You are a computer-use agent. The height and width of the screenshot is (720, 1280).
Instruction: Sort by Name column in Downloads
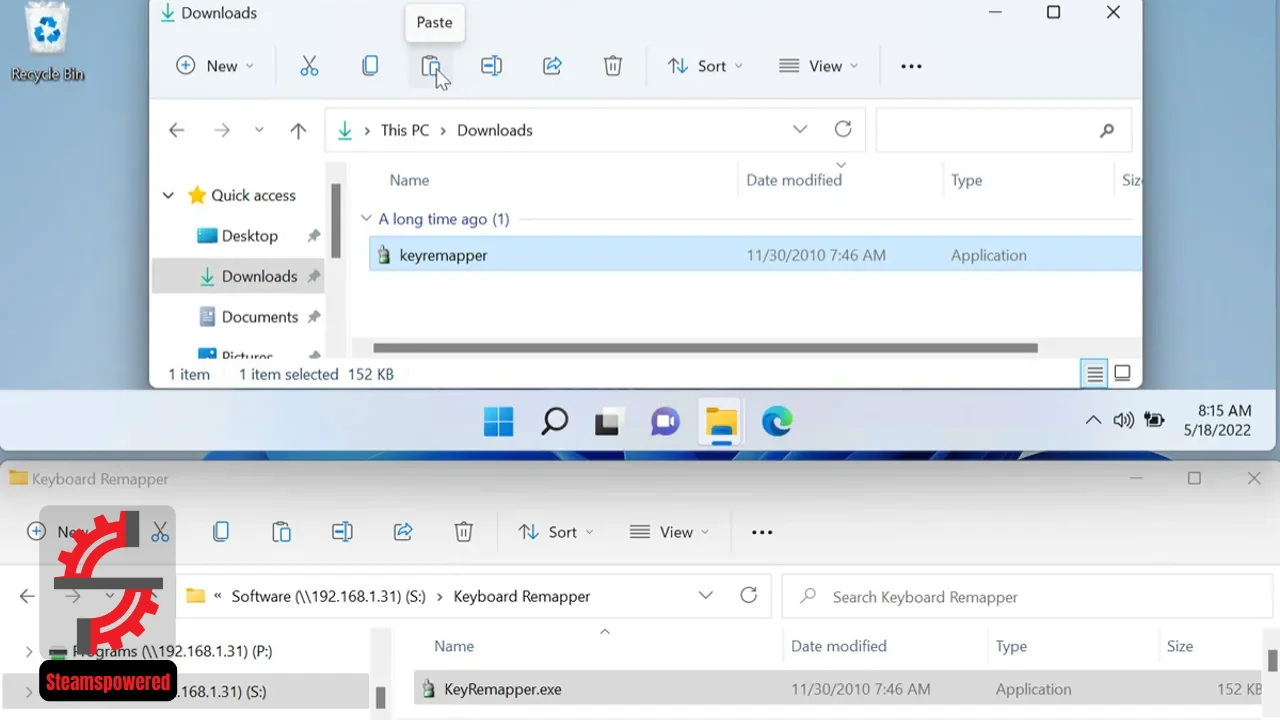(409, 180)
